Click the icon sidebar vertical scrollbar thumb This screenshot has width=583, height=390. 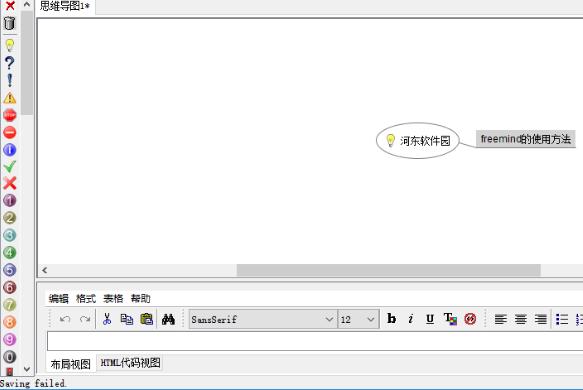27,63
